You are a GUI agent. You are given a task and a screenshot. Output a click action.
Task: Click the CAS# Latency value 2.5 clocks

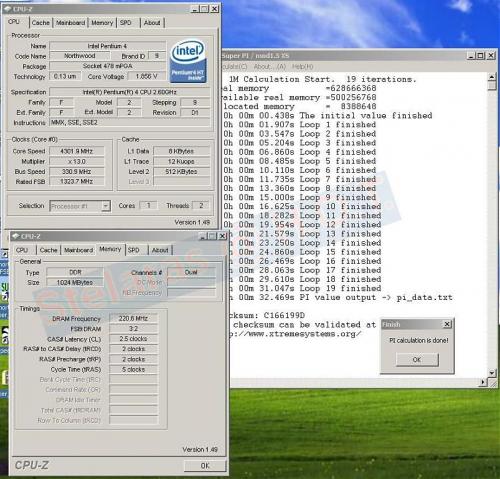(x=133, y=339)
